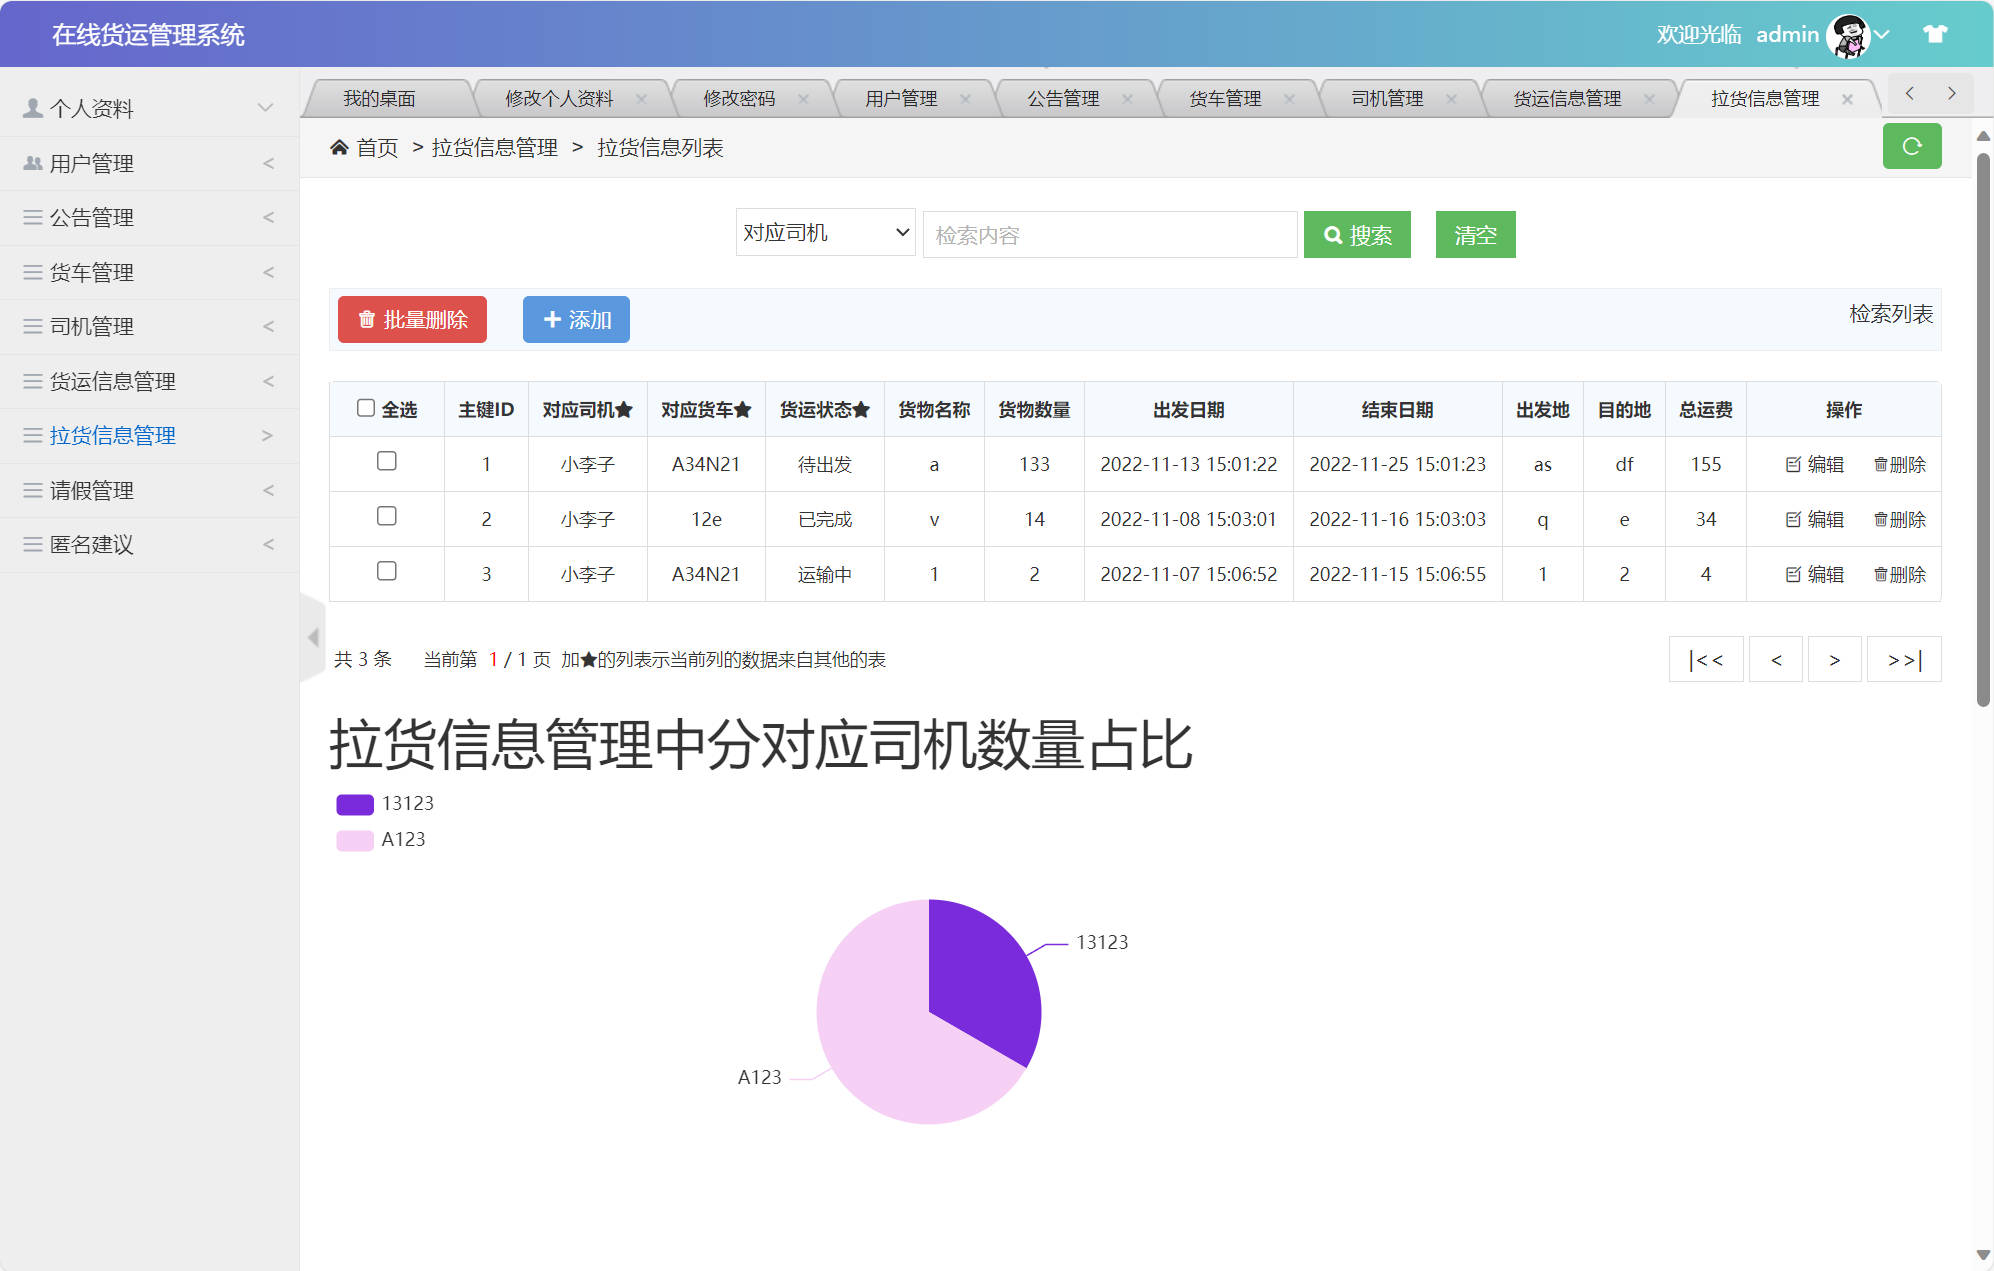Click the green refresh icon
This screenshot has height=1271, width=1994.
tap(1912, 146)
